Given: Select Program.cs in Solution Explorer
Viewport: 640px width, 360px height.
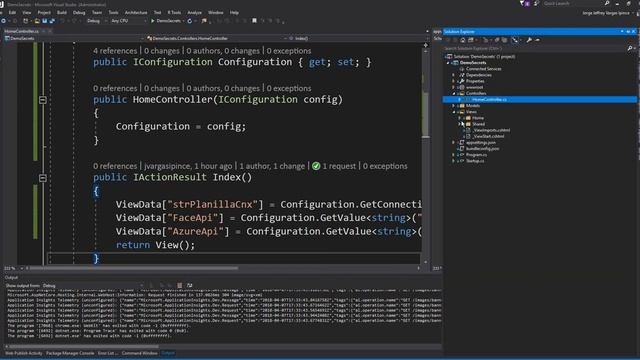Looking at the screenshot, I should pos(476,155).
